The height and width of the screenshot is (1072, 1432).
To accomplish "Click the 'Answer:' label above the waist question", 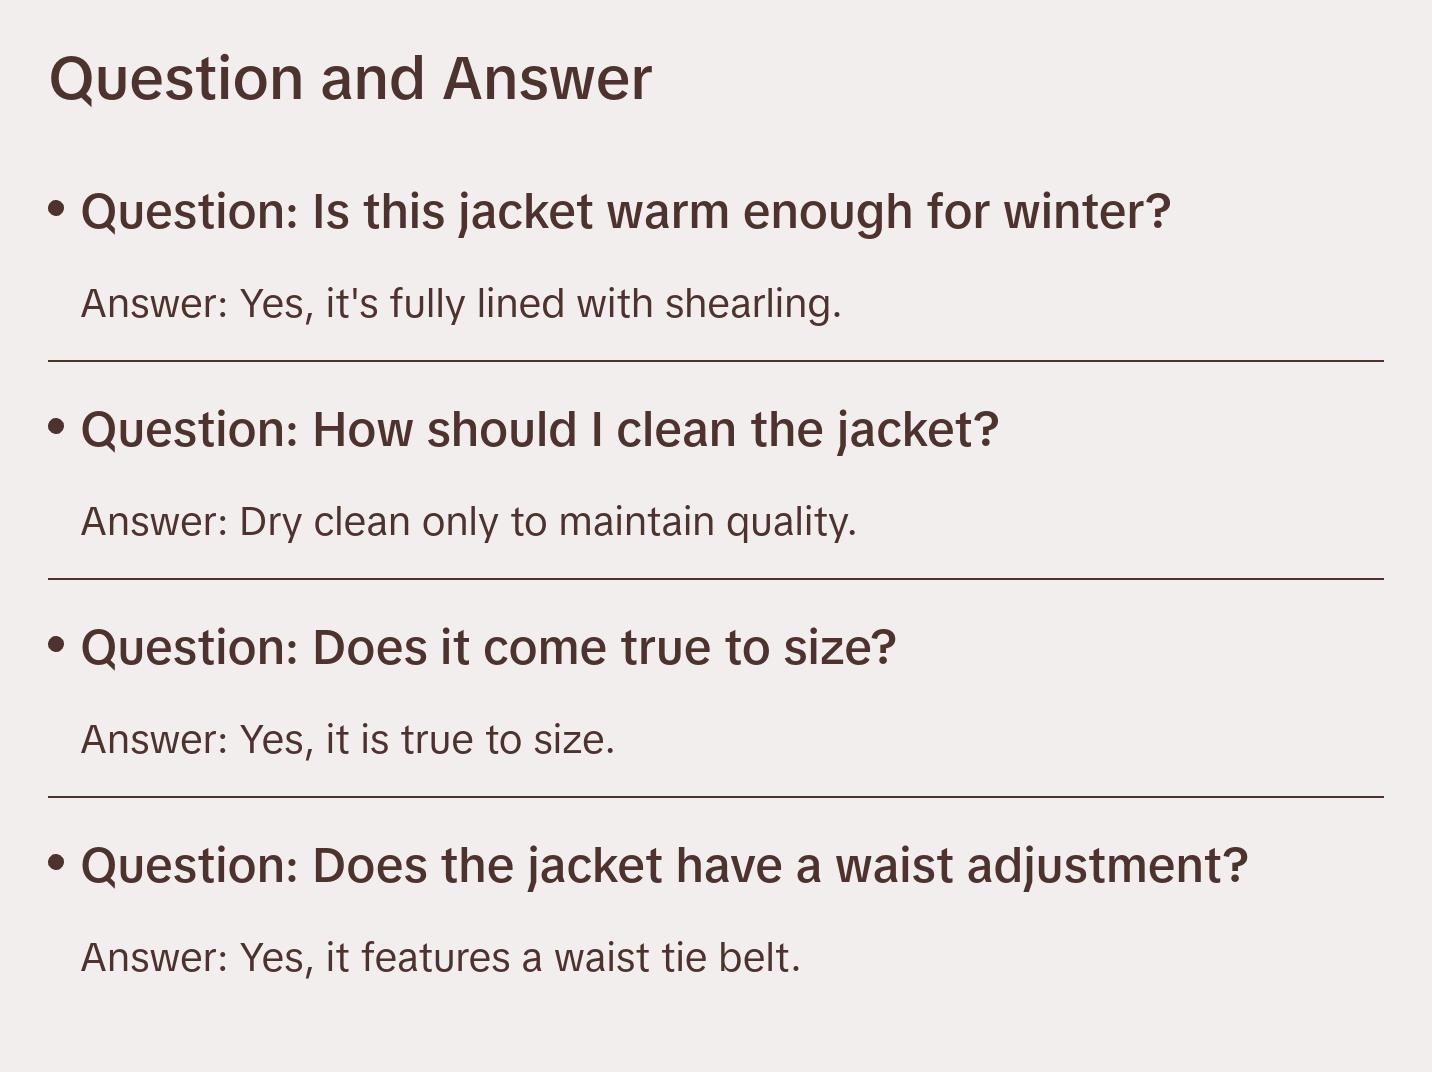I will pos(155,740).
